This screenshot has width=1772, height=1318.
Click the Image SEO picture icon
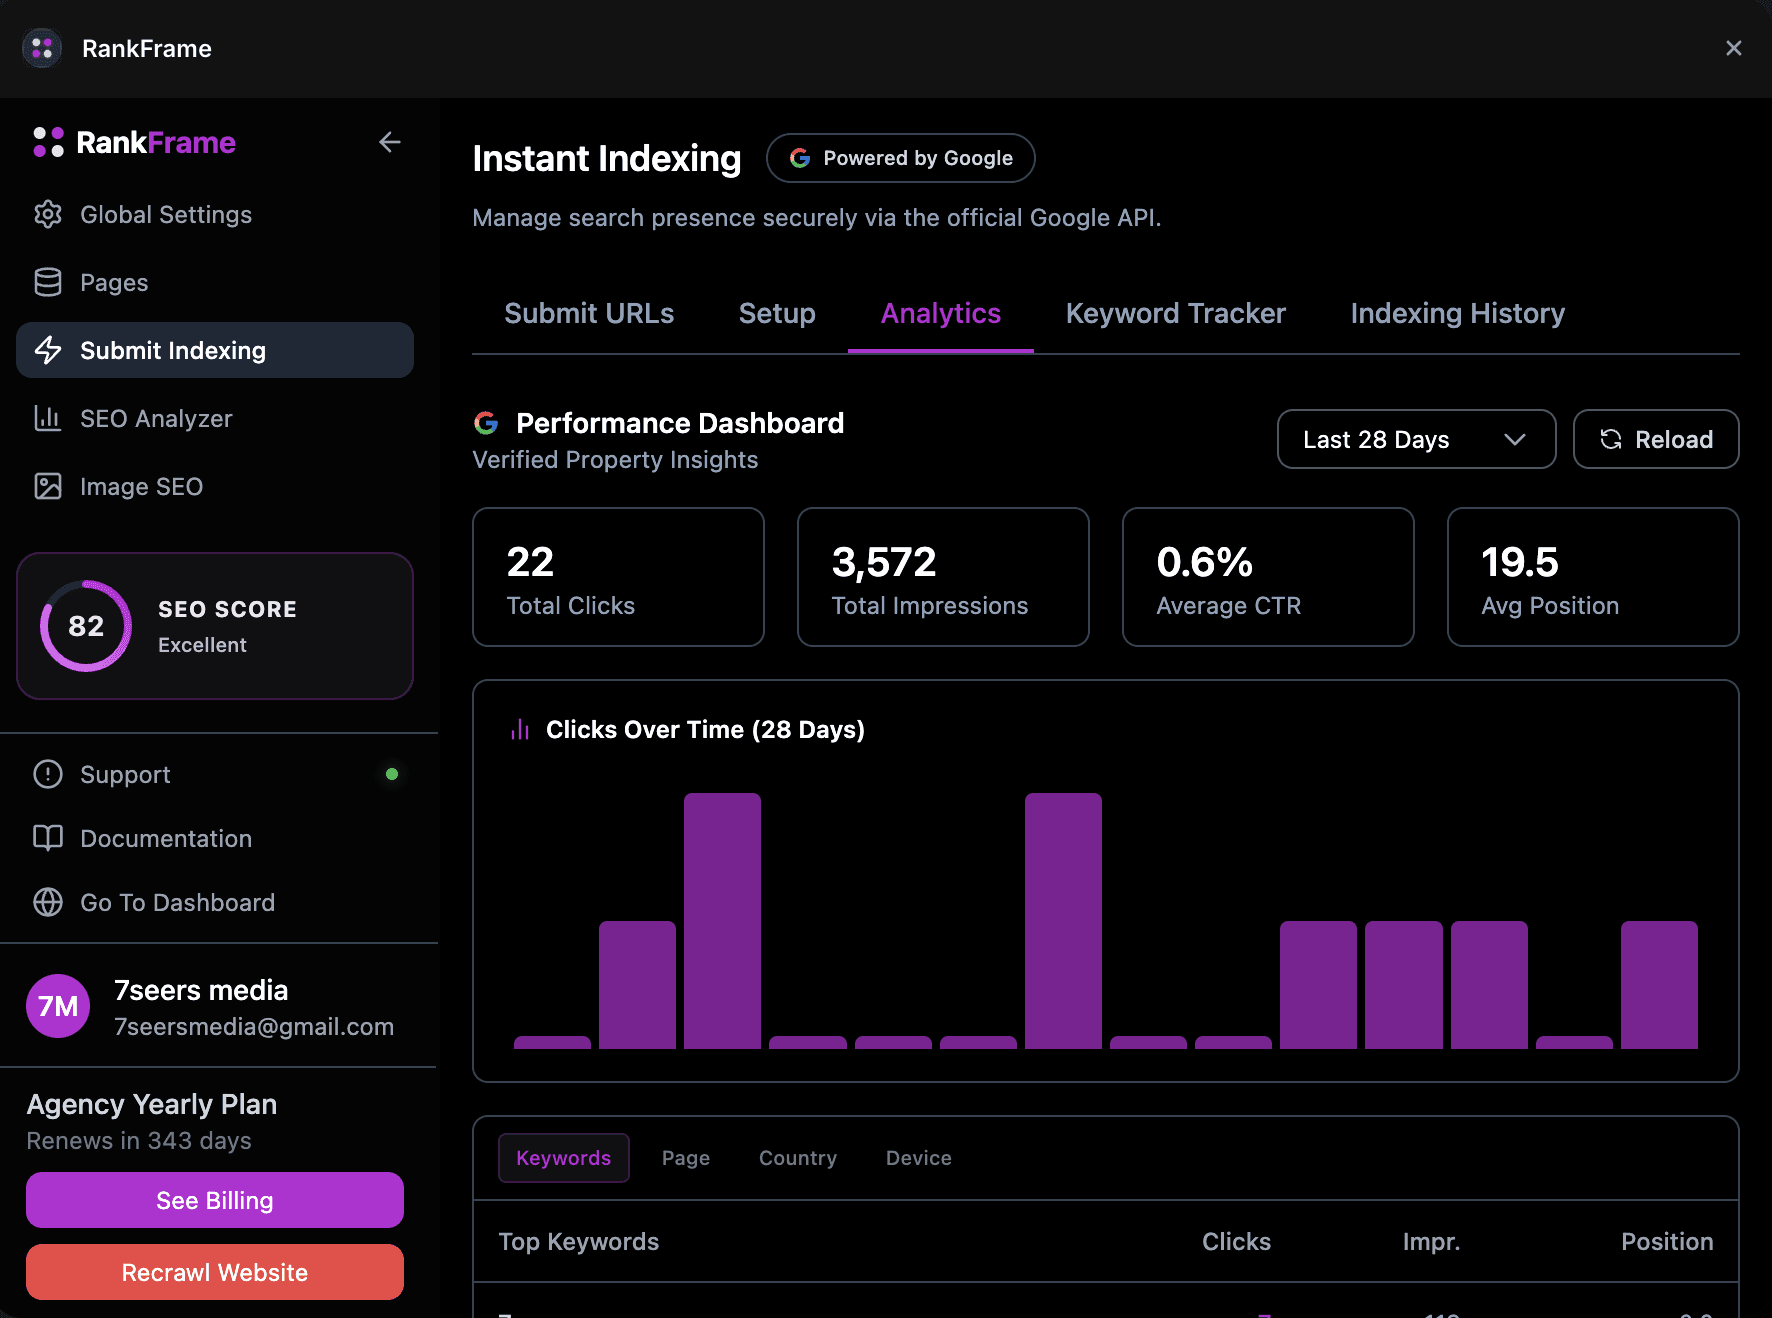coord(48,486)
